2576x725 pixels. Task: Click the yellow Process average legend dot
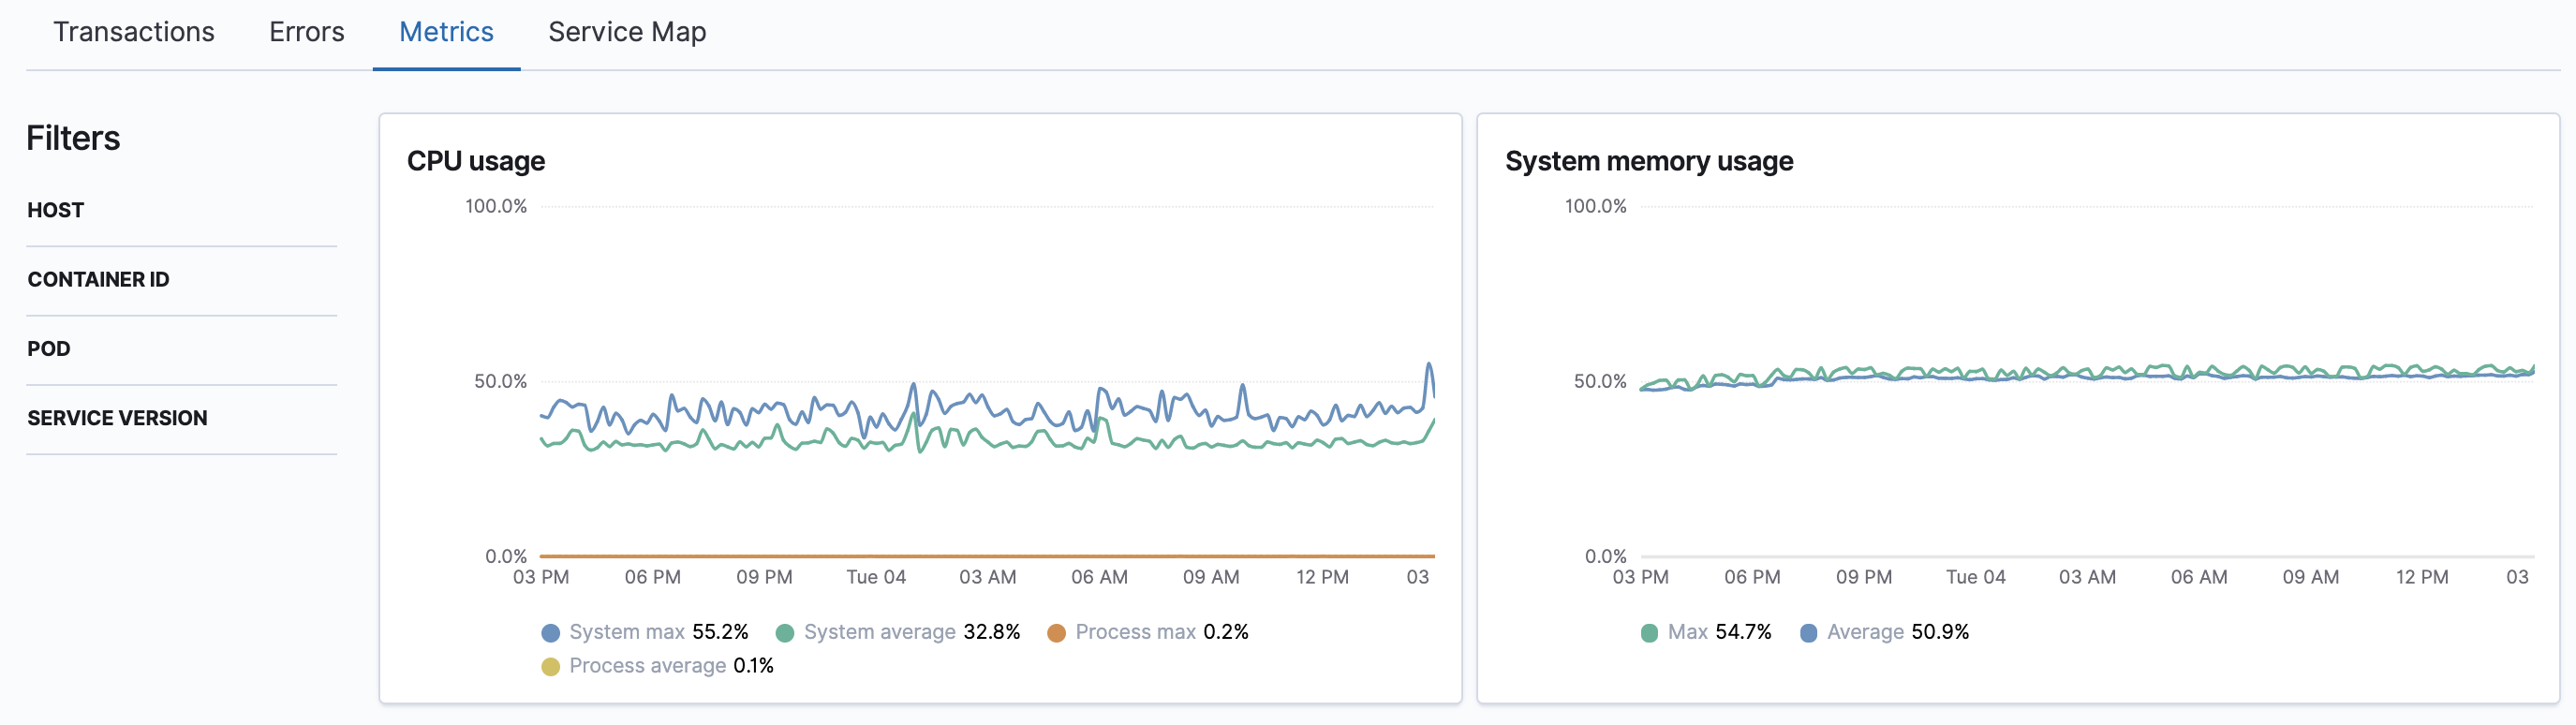click(x=550, y=667)
